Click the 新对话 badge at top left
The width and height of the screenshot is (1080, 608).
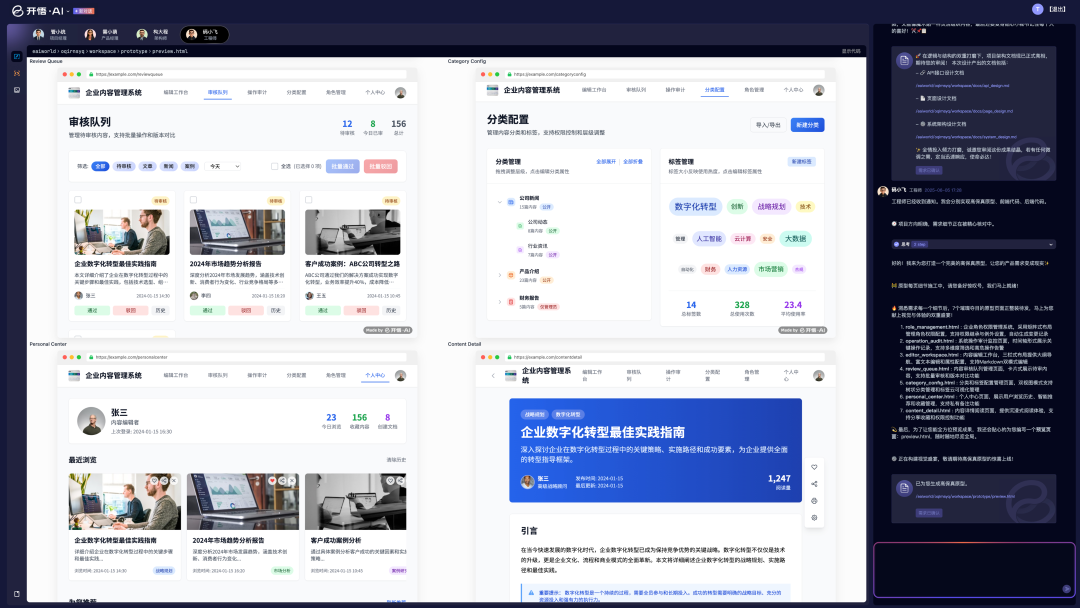coord(84,11)
